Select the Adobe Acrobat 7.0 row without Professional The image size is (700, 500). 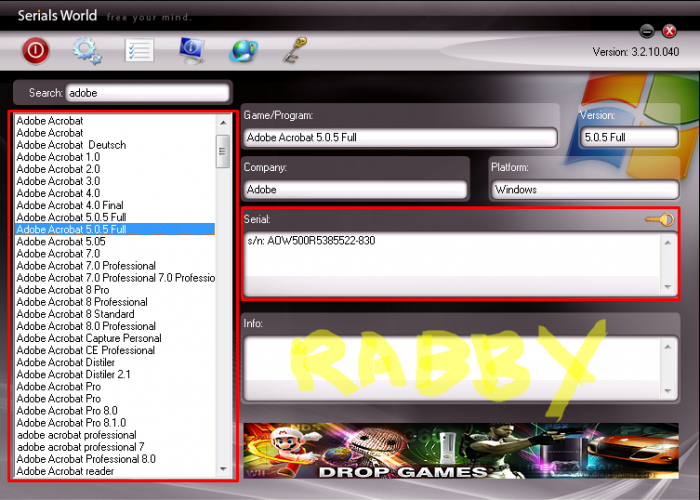pos(115,254)
